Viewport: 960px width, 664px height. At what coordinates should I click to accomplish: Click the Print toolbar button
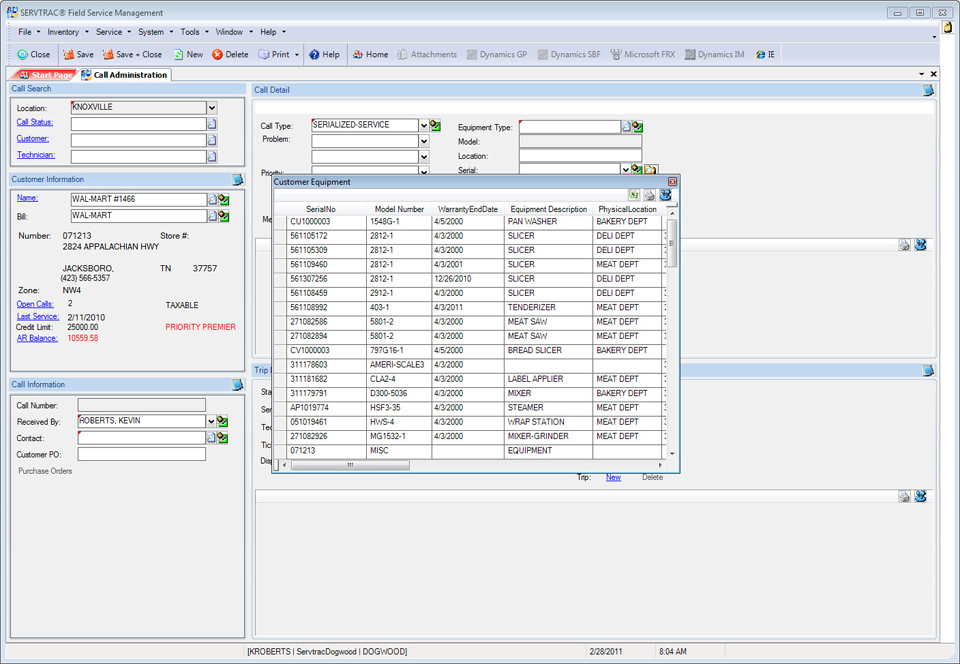274,54
